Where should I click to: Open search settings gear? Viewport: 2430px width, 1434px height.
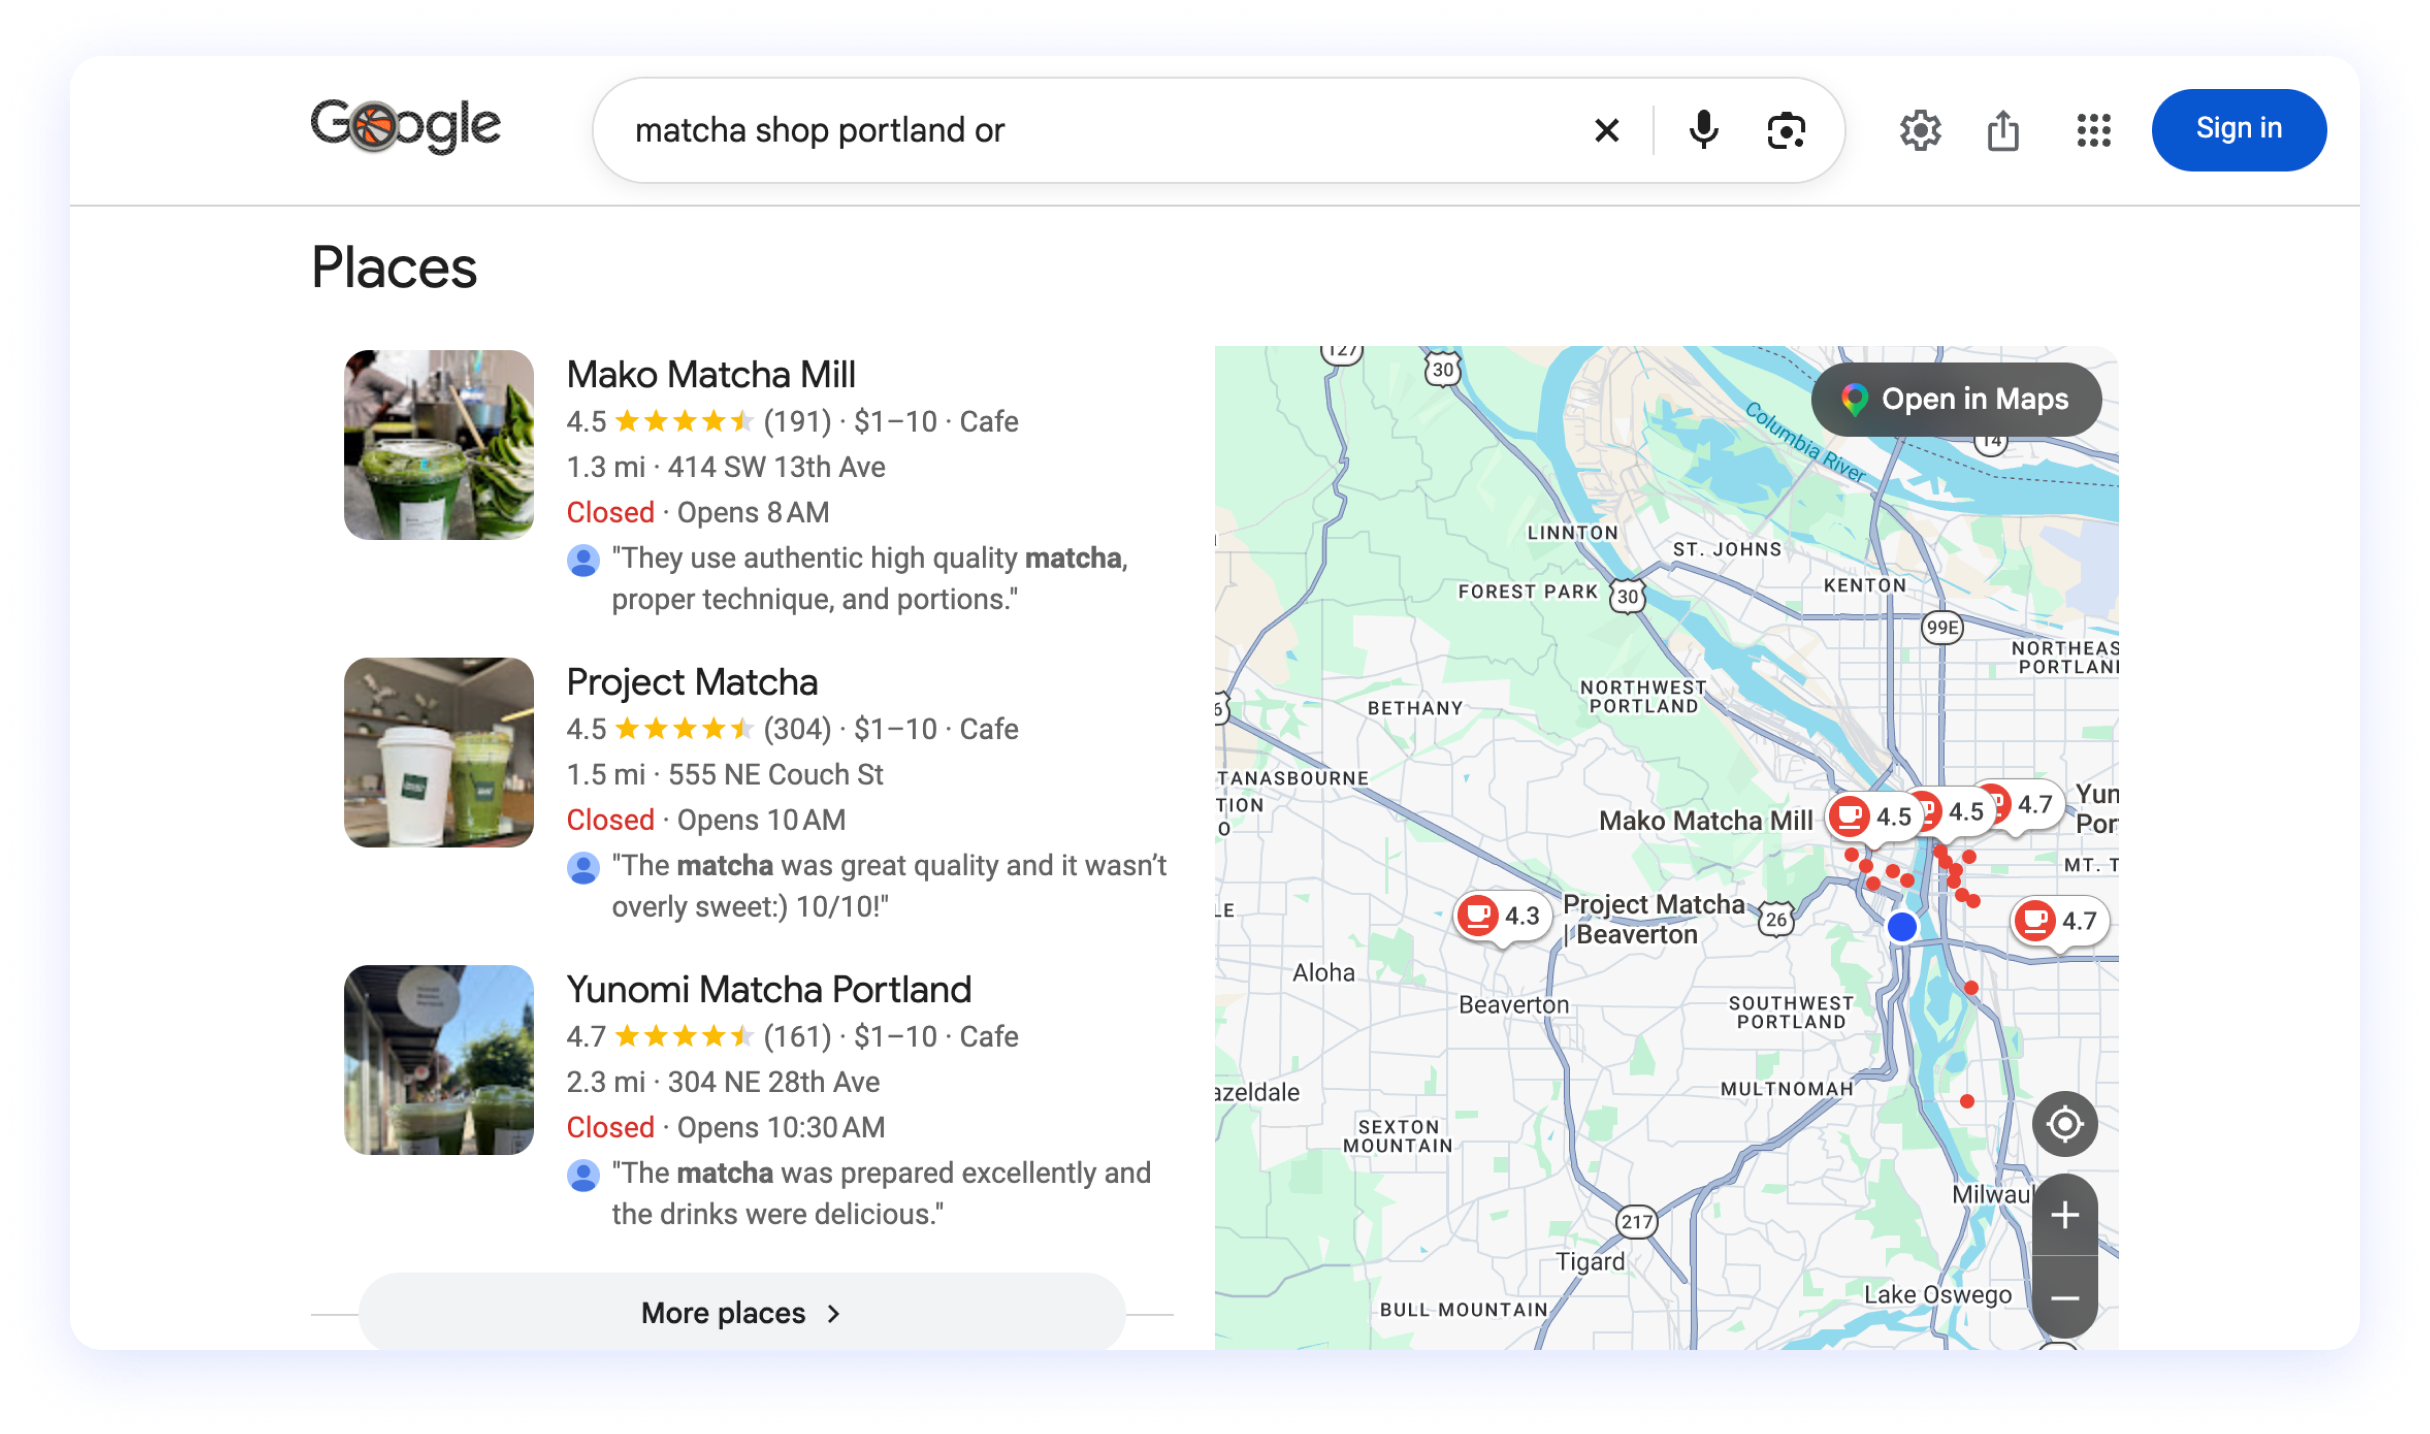[1920, 130]
